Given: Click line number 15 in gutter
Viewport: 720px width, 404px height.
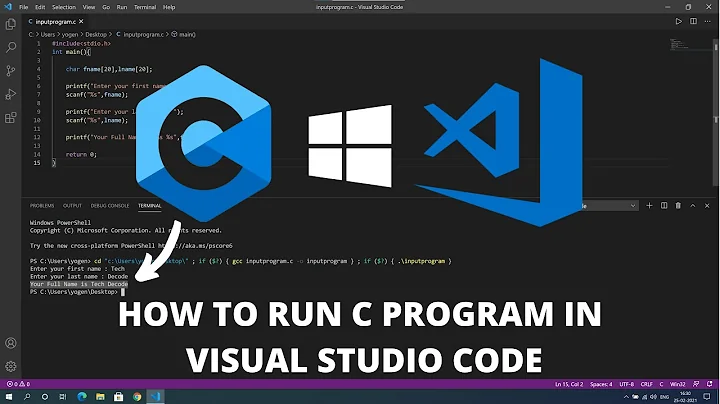Looking at the screenshot, I should (x=37, y=163).
